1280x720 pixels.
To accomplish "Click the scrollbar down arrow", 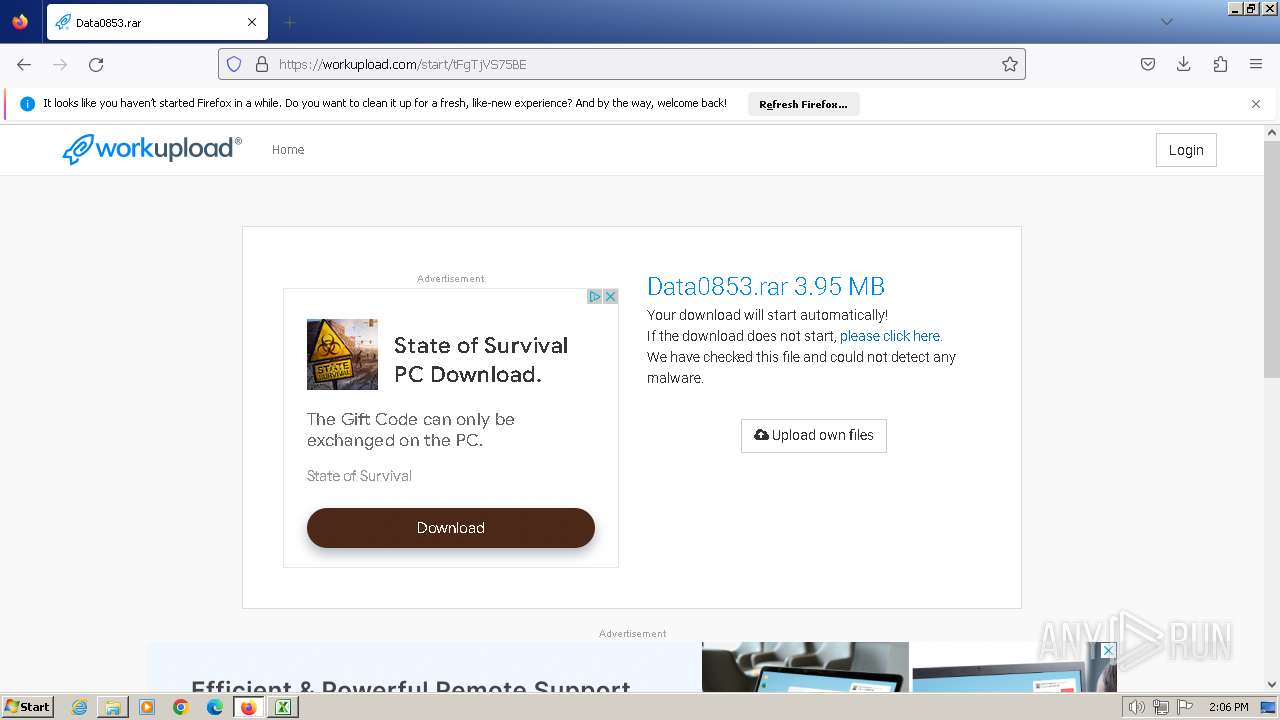I will [1272, 685].
